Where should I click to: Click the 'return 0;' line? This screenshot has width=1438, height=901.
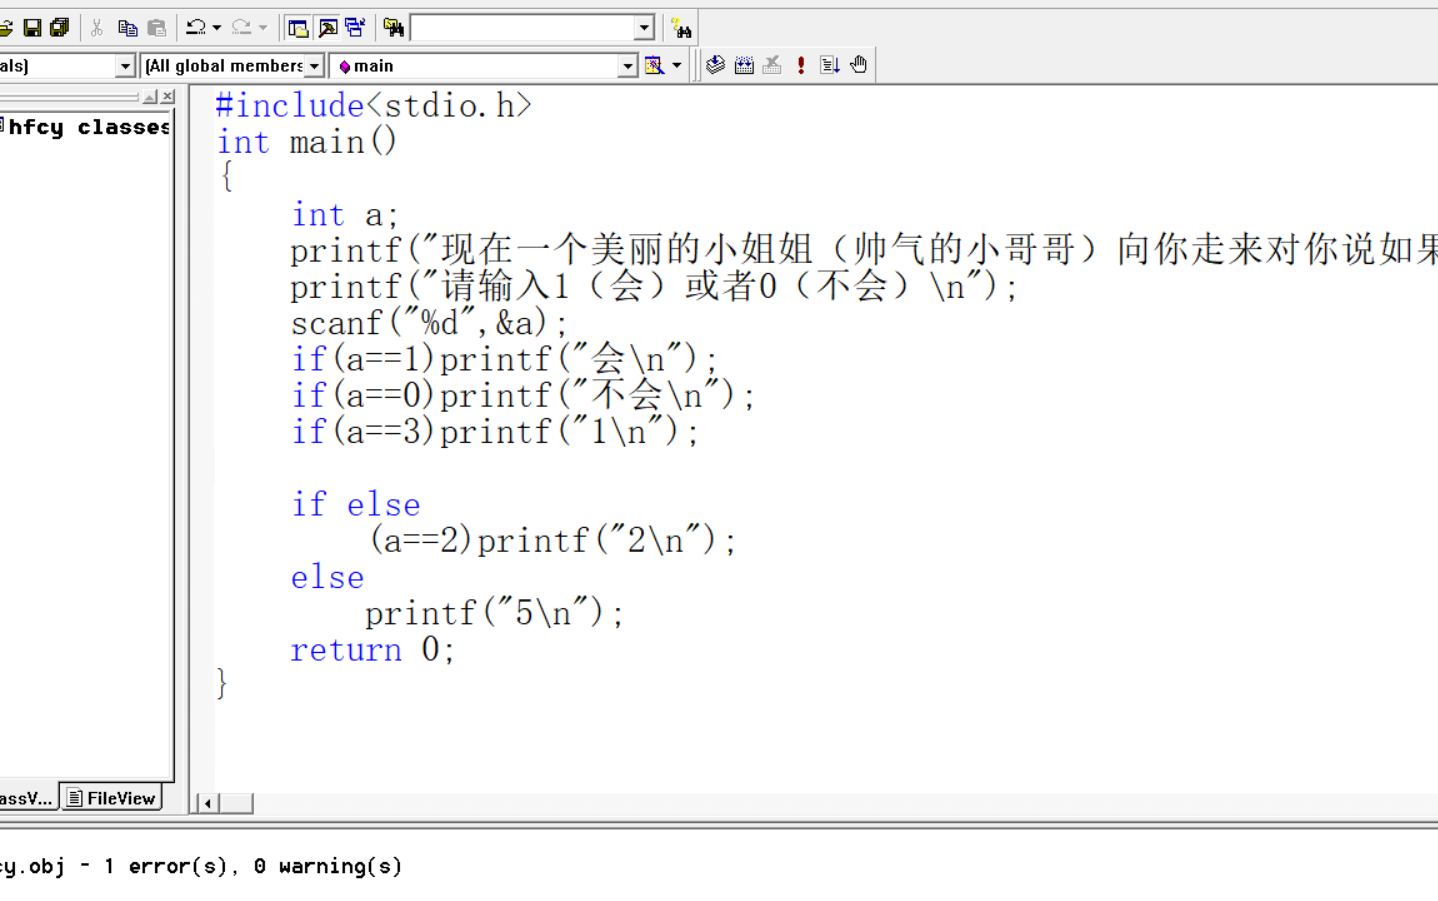[373, 650]
